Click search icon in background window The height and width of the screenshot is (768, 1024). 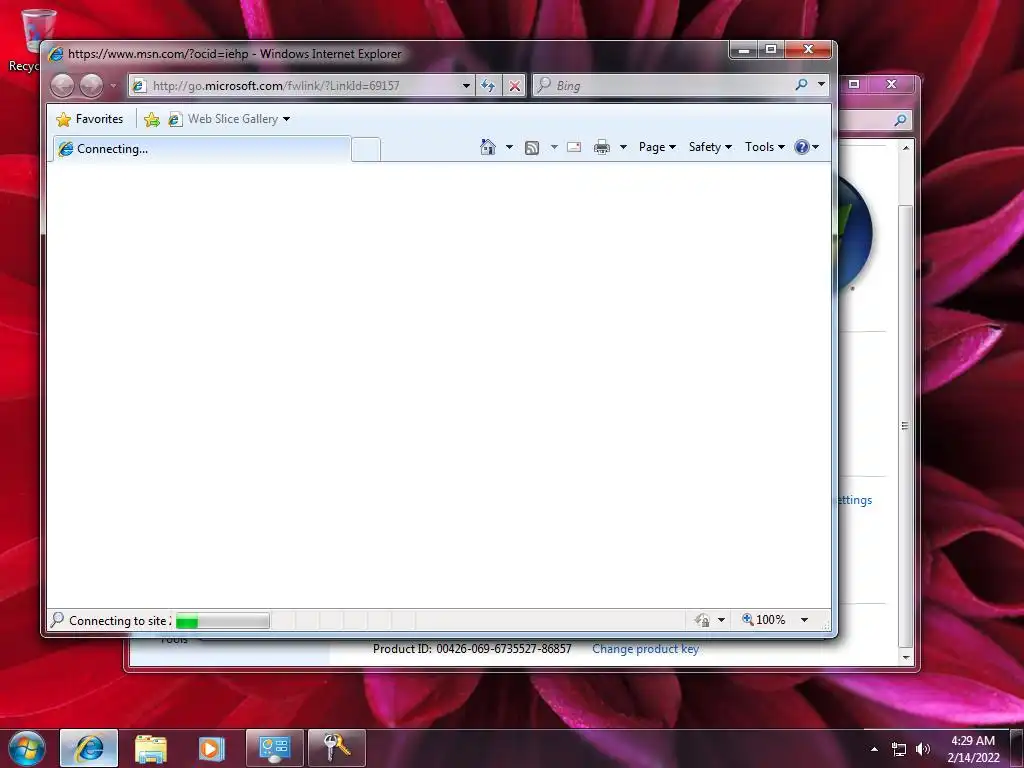pos(901,120)
